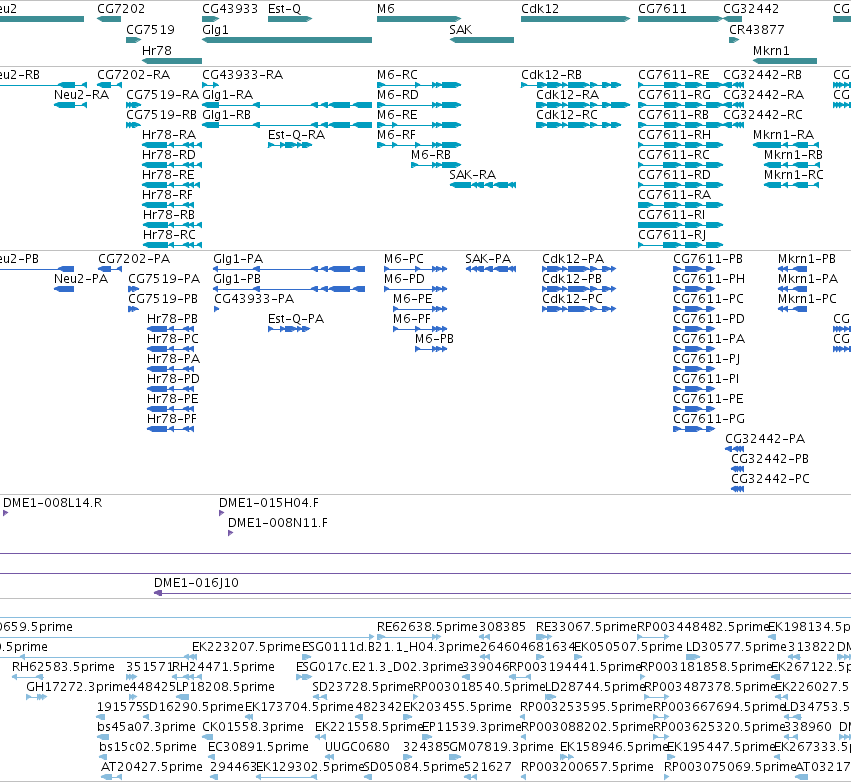The image size is (851, 782).
Task: Click the DME1-008N11.F BAC end label
Action: tap(278, 523)
